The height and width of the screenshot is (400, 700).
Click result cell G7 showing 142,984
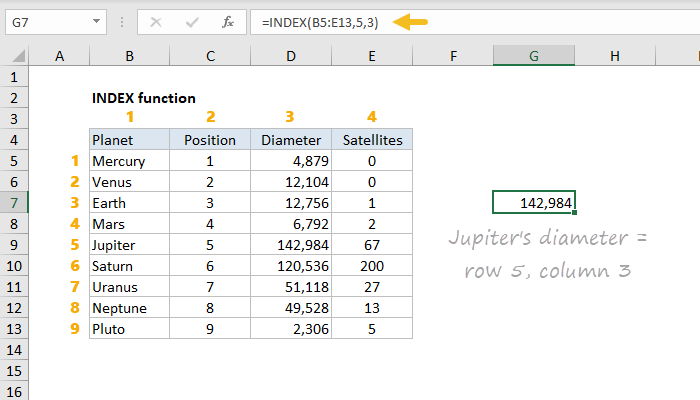coord(534,202)
